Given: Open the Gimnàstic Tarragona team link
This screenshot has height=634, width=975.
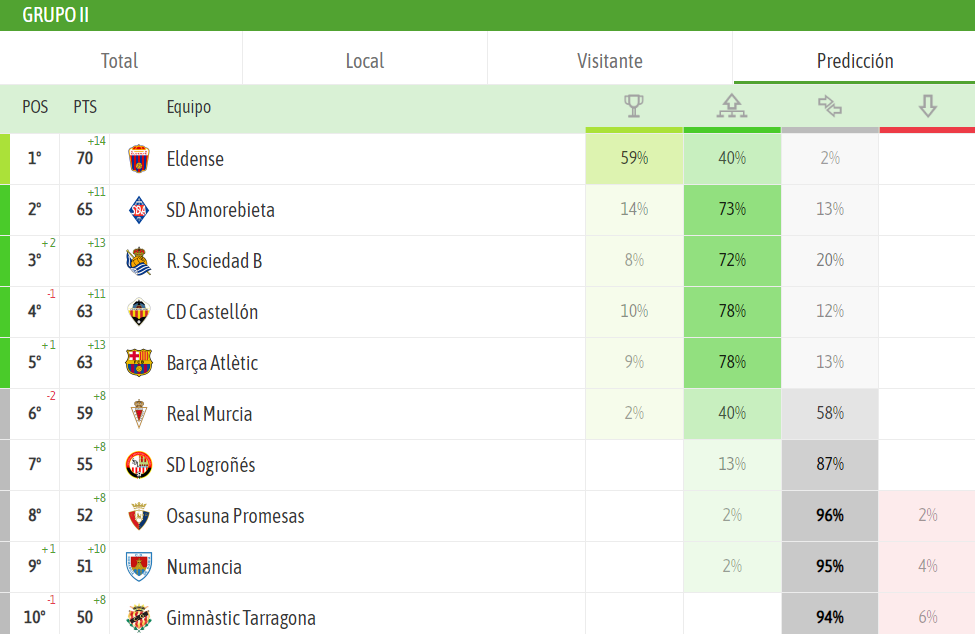Looking at the screenshot, I should coord(241,618).
